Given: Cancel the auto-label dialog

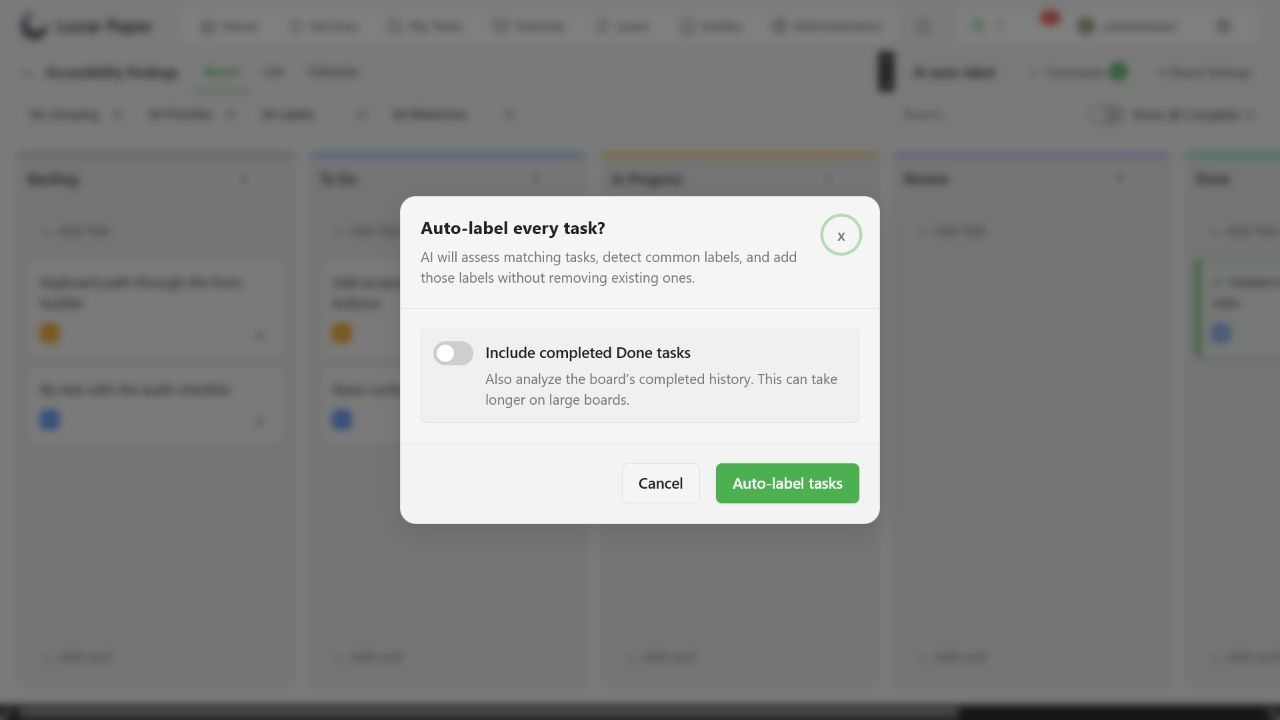Looking at the screenshot, I should [661, 483].
